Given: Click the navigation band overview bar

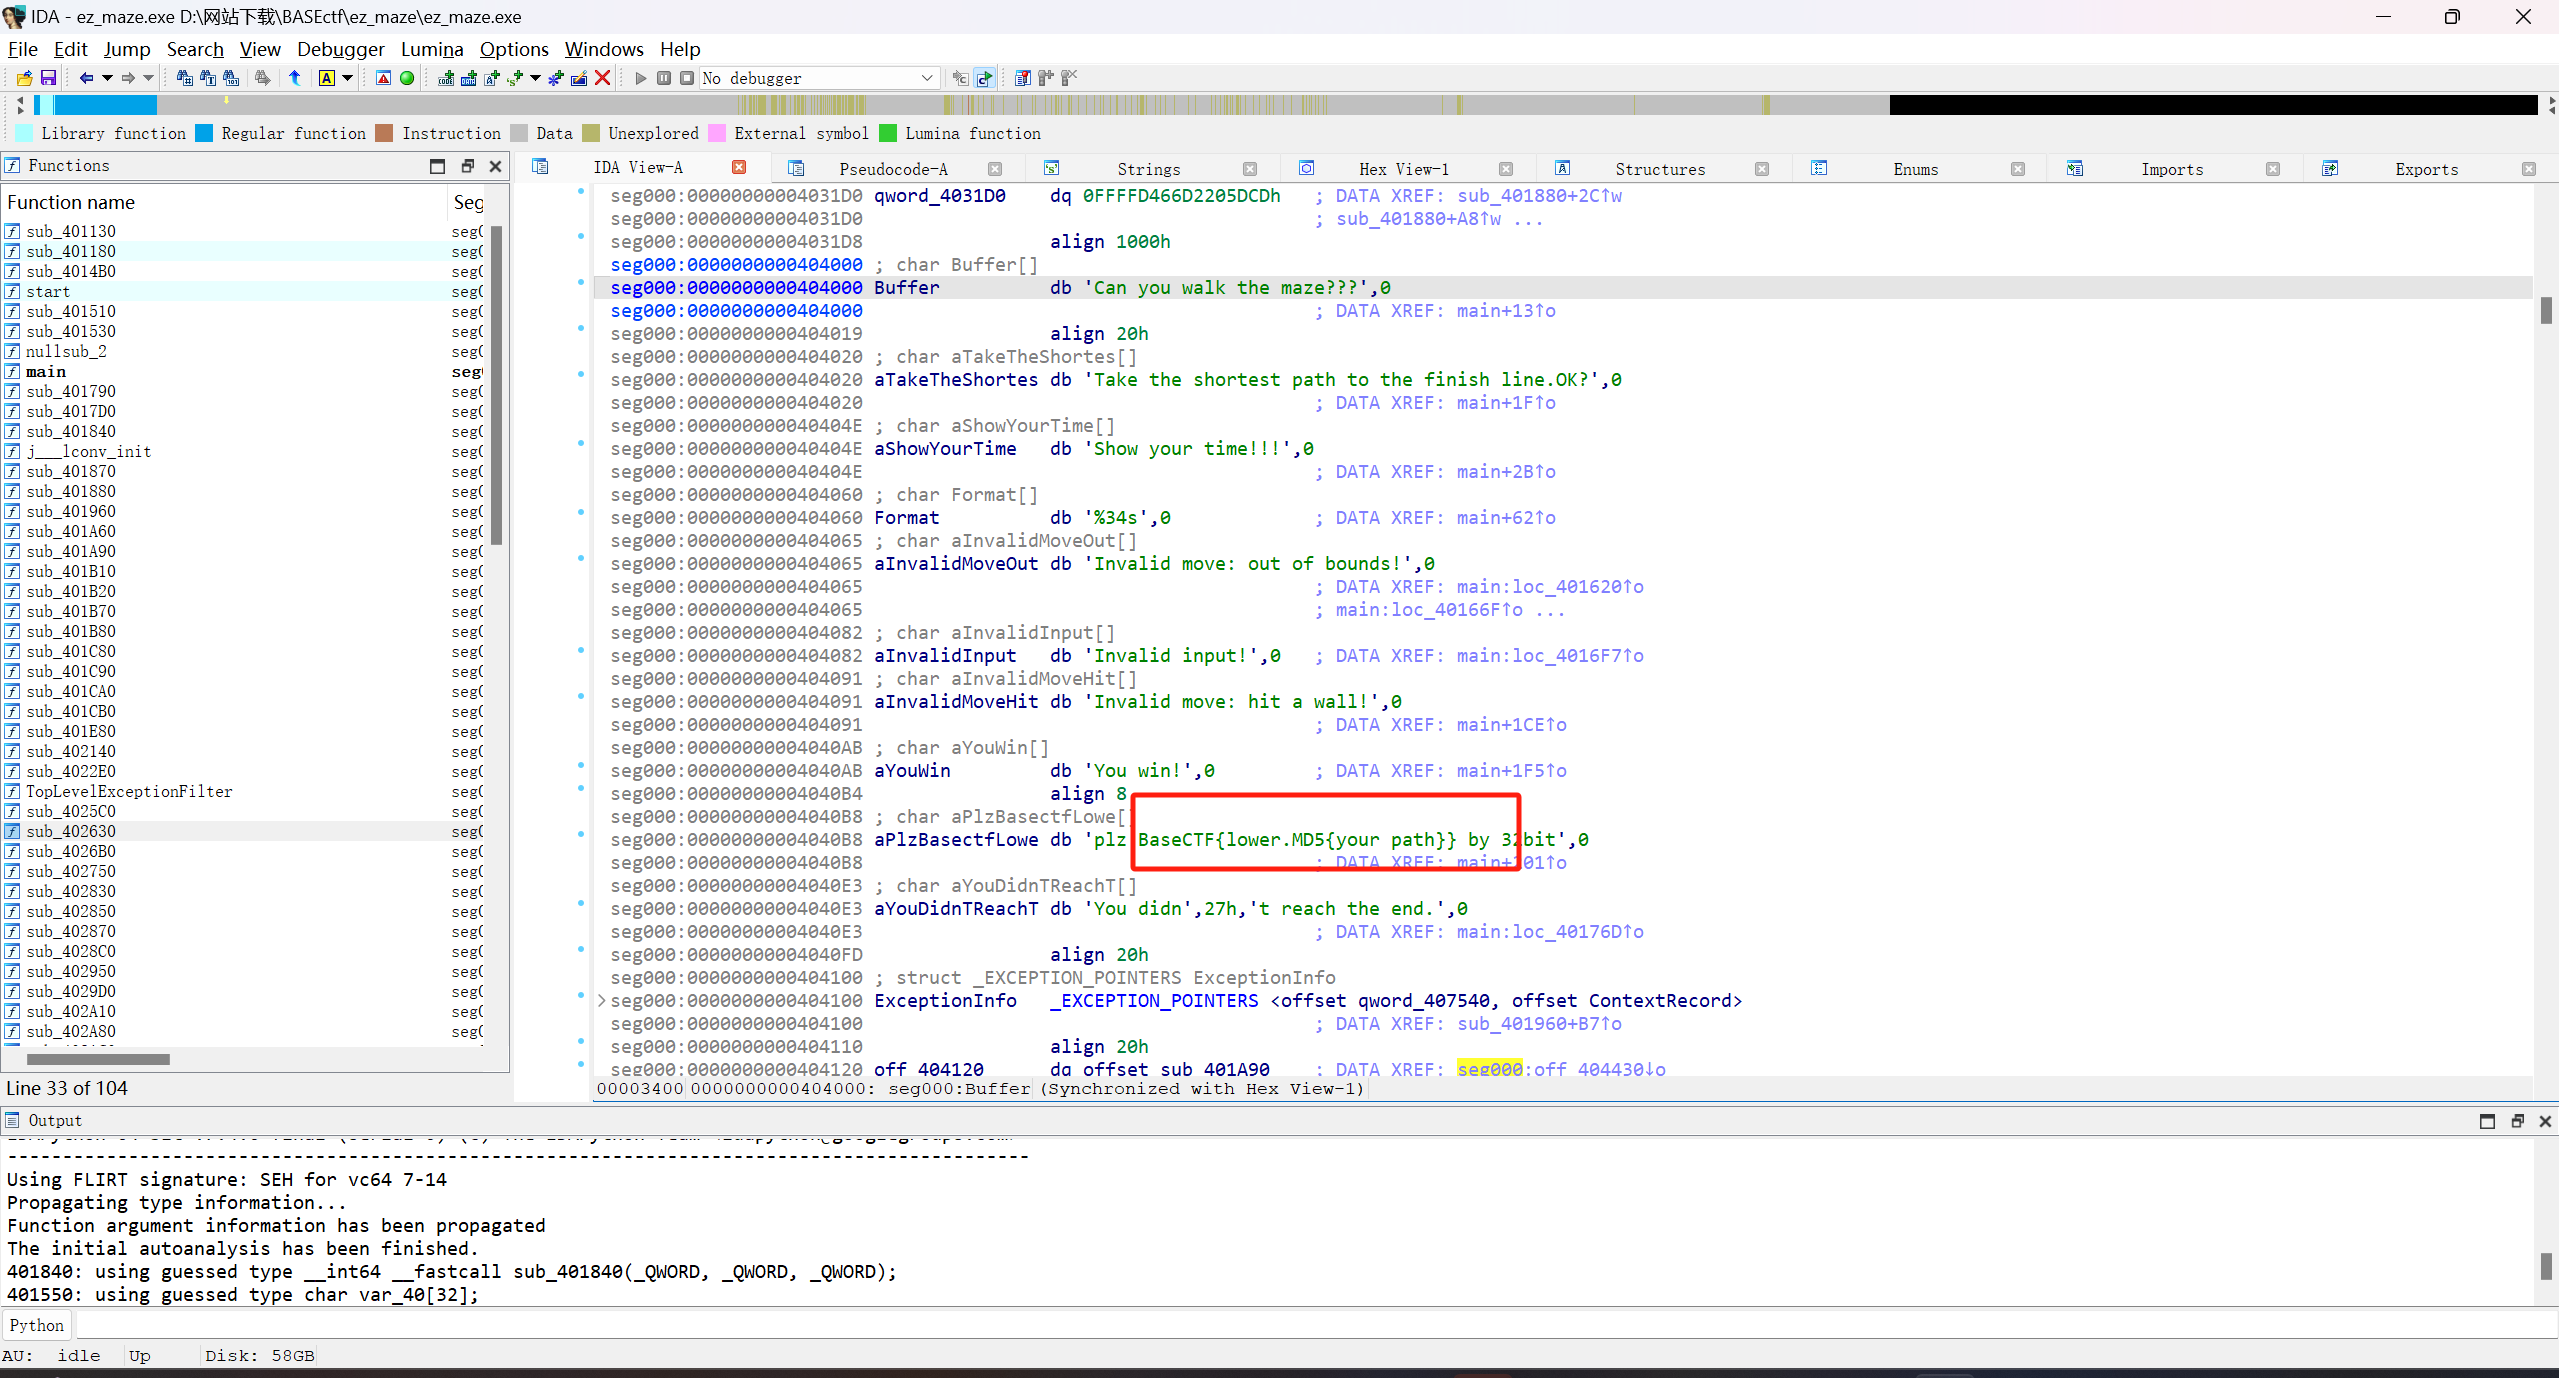Looking at the screenshot, I should click(x=1000, y=104).
